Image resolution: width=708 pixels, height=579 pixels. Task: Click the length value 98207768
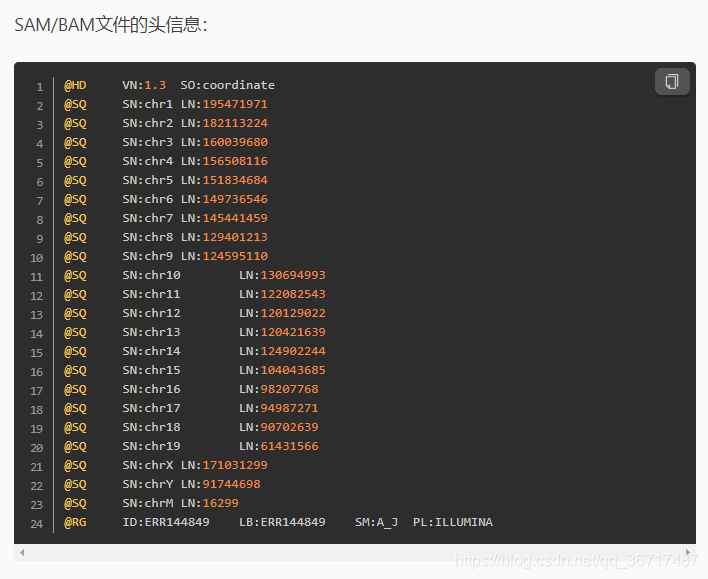(x=289, y=389)
